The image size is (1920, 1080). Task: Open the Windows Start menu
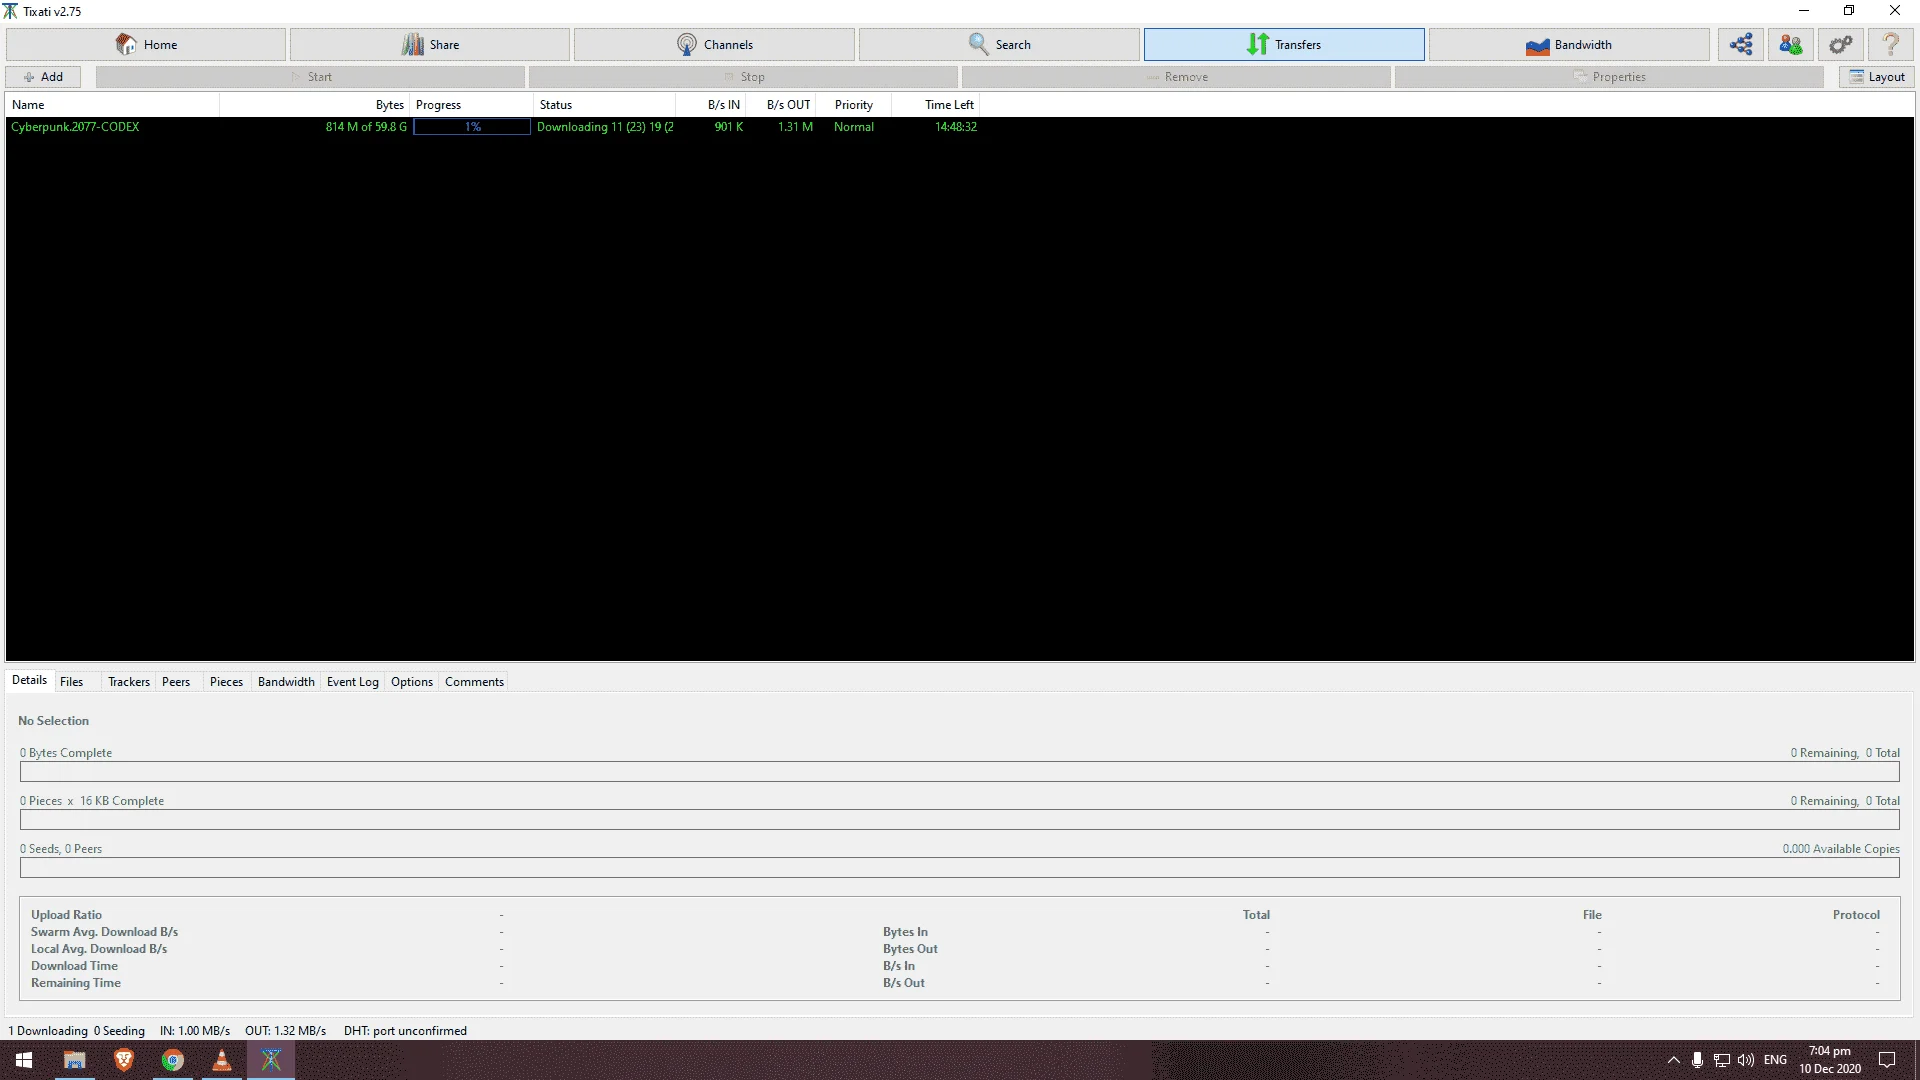[24, 1060]
